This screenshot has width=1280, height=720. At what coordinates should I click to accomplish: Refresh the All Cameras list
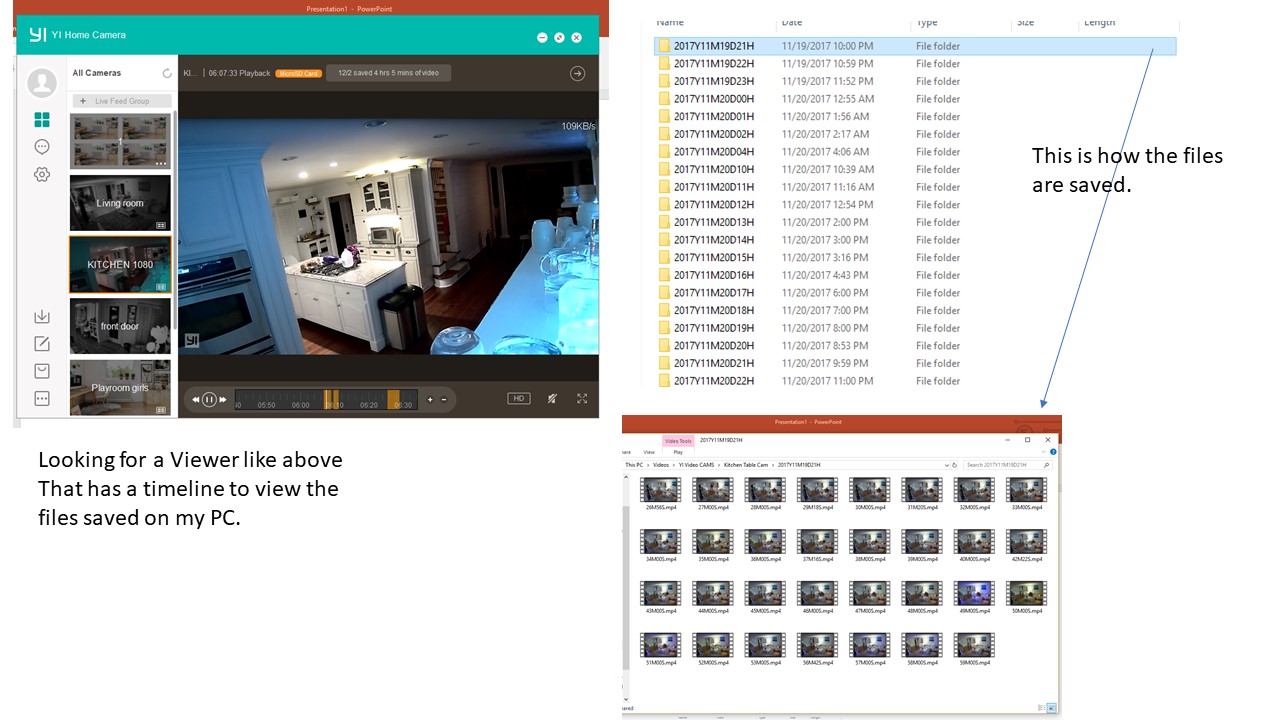pos(167,73)
